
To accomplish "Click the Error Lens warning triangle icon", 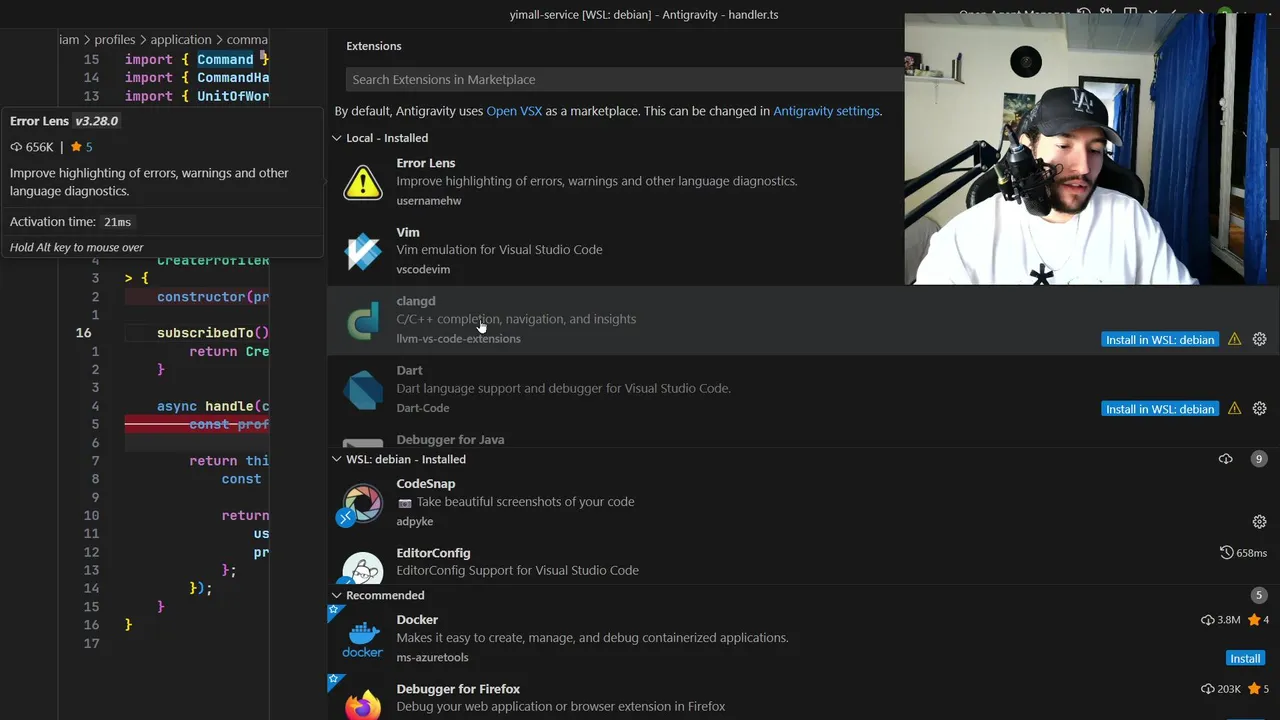I will point(363,182).
